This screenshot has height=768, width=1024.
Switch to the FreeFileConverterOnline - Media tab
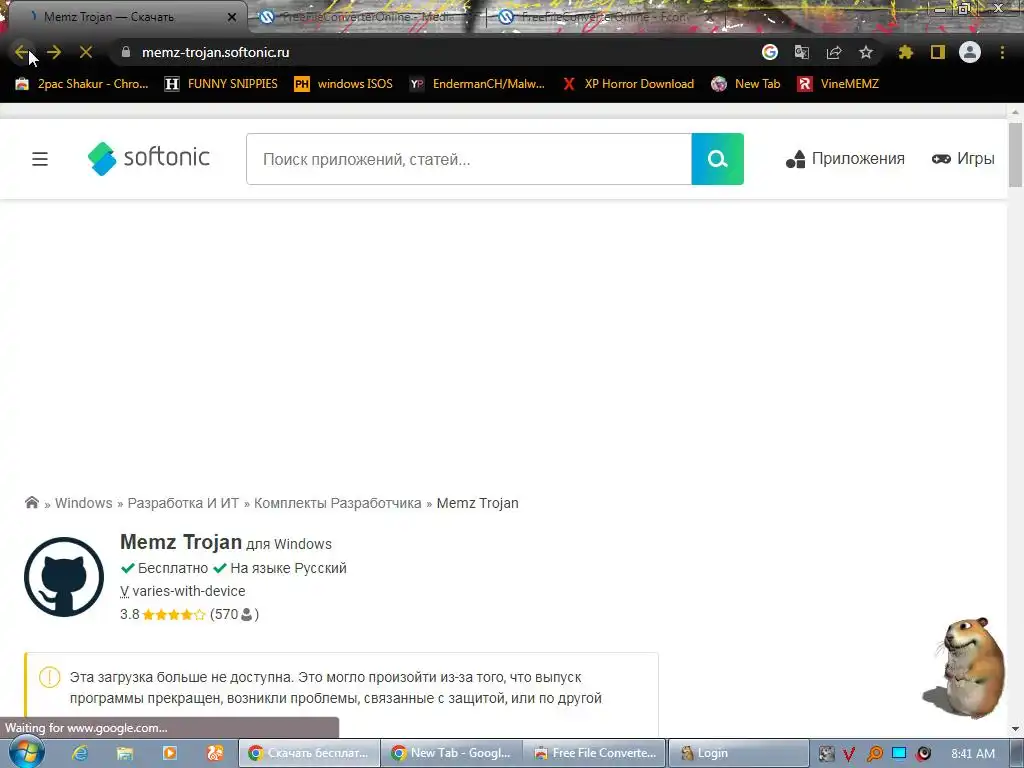pos(366,17)
